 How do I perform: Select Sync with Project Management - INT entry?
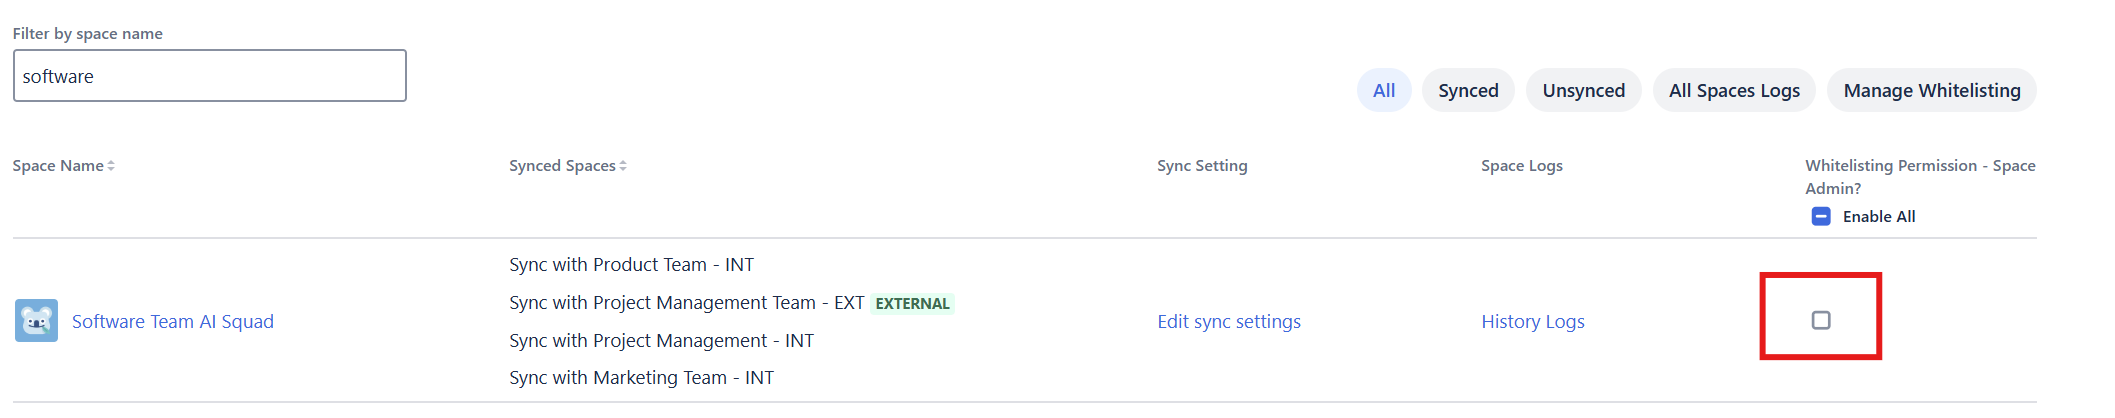point(661,341)
